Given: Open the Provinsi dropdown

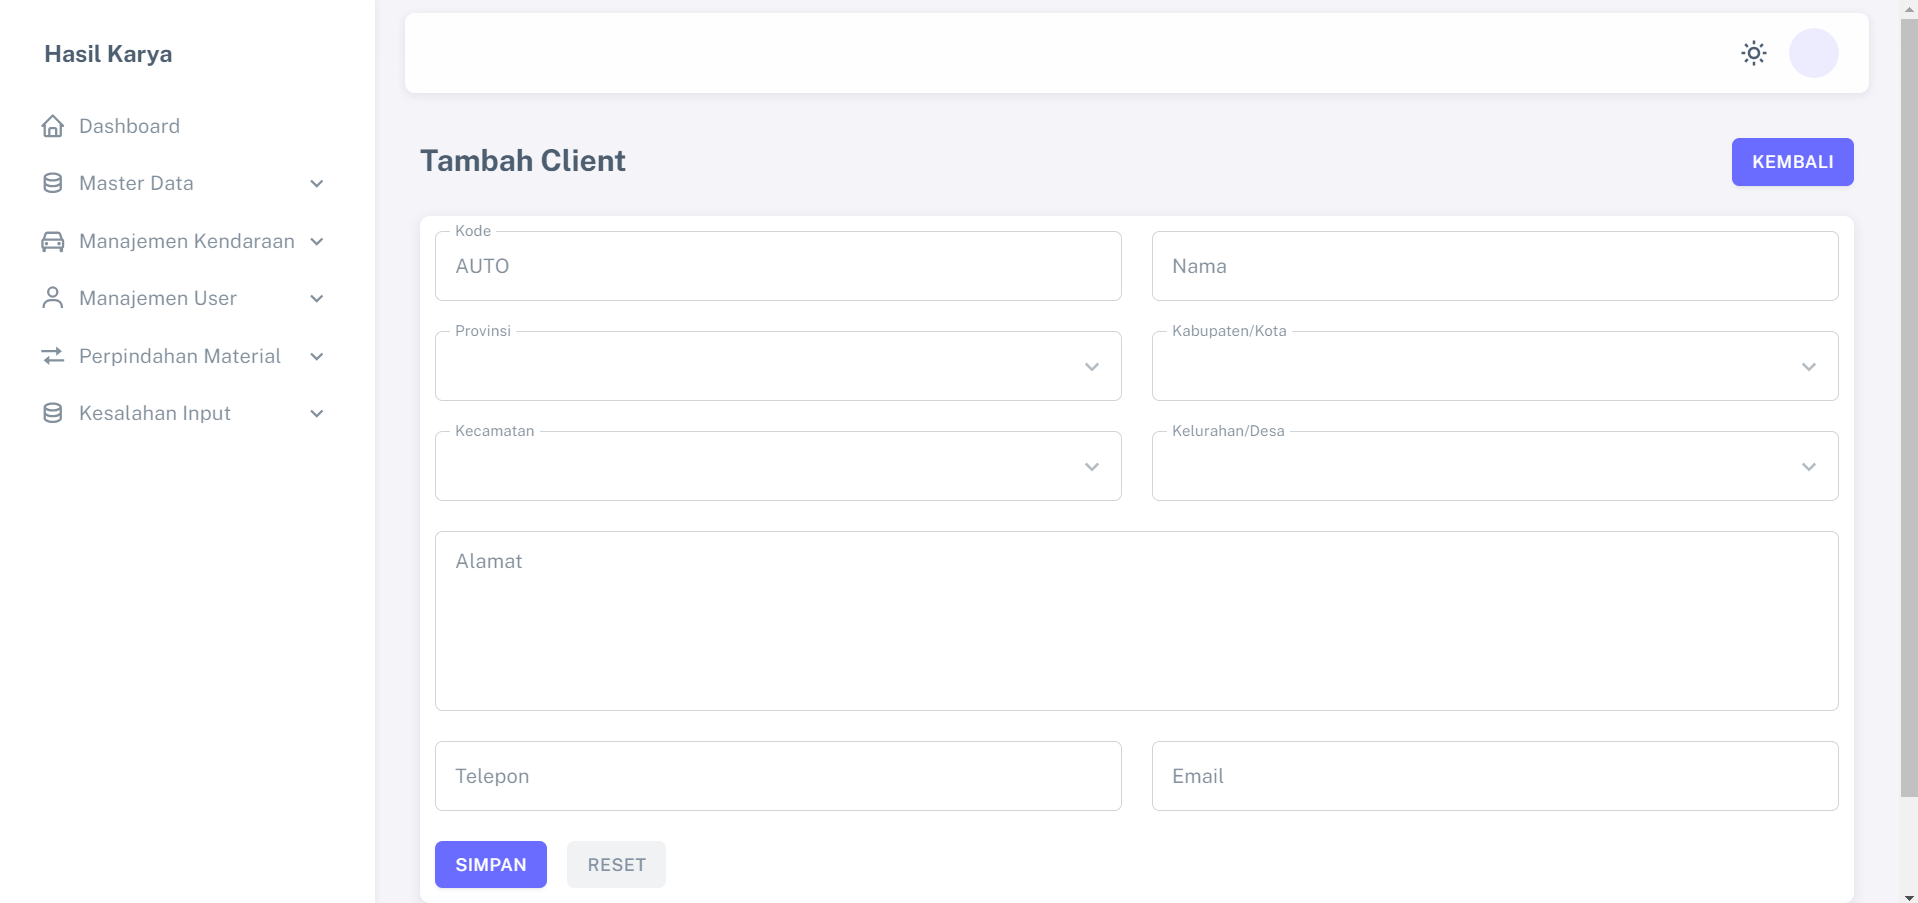Looking at the screenshot, I should tap(777, 367).
